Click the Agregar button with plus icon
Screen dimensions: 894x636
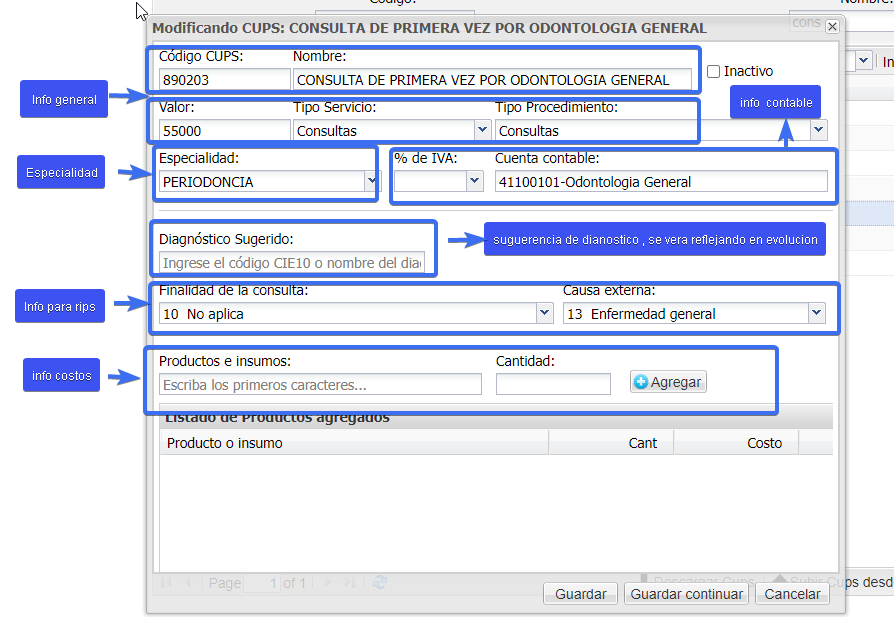(x=668, y=382)
